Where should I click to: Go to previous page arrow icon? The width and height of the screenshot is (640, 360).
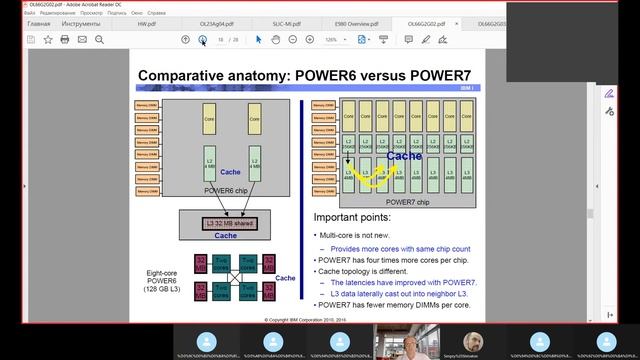coord(185,40)
